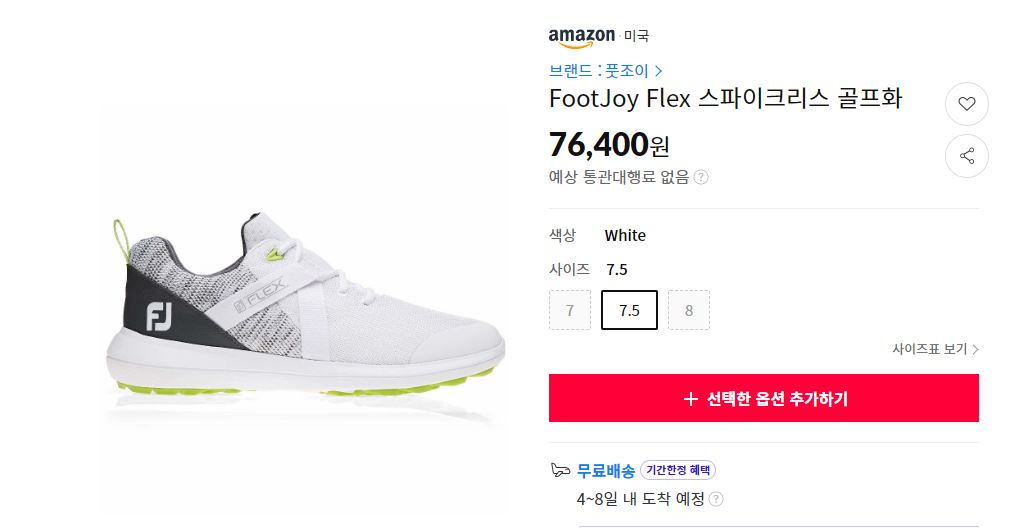The width and height of the screenshot is (1010, 528).
Task: Click the free shipping airplane icon
Action: pos(560,470)
